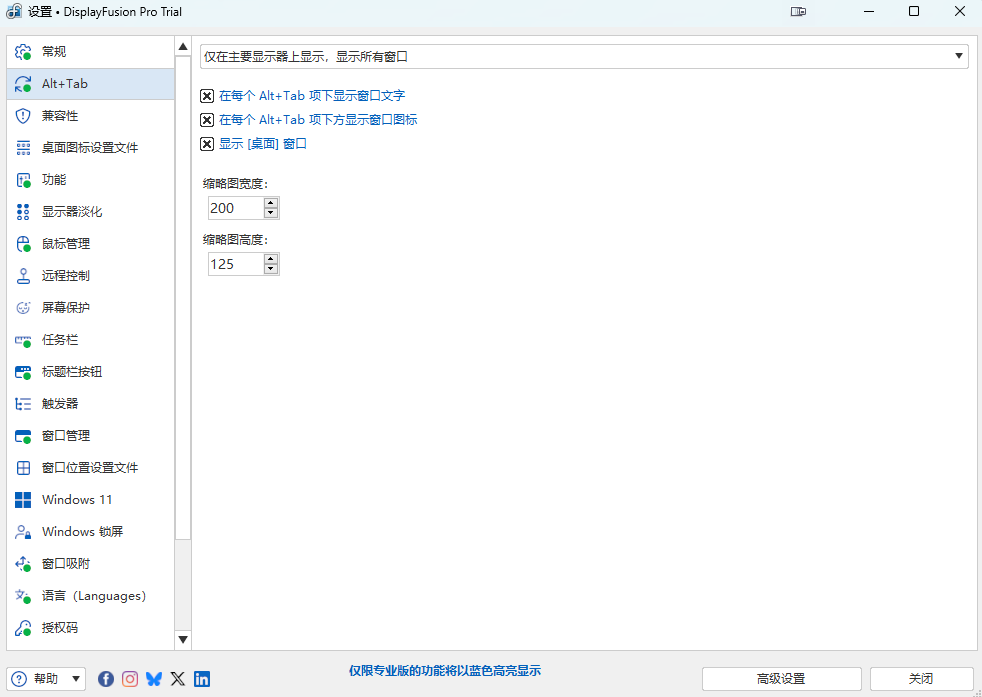Click the 高级设置 button
This screenshot has height=697, width=982.
(x=781, y=679)
